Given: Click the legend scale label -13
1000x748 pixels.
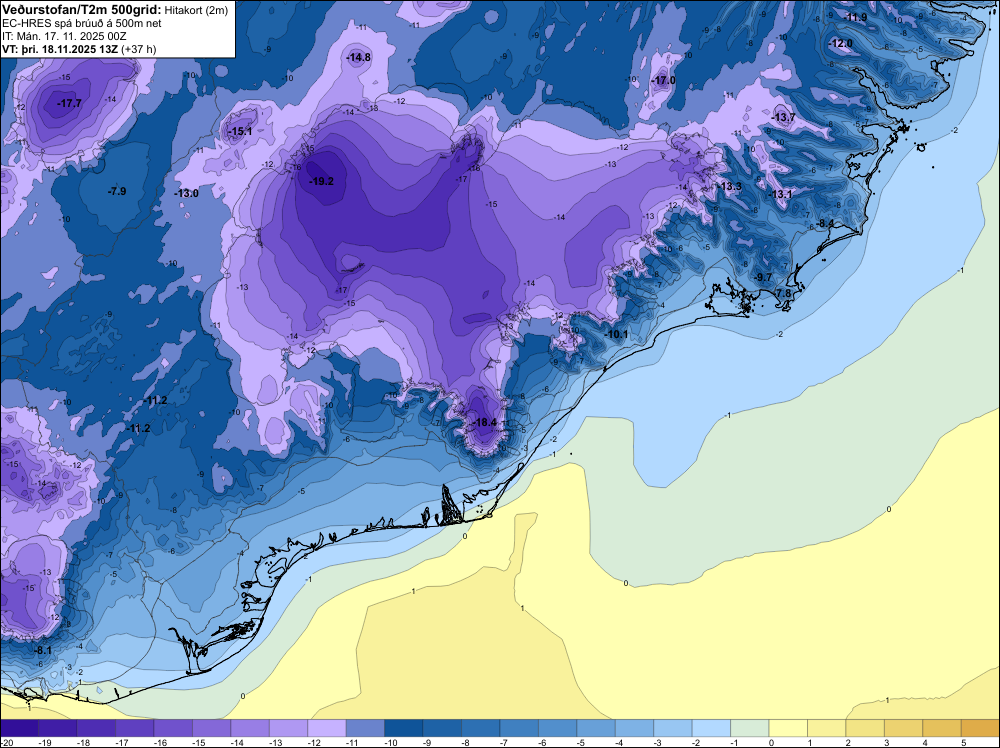Looking at the screenshot, I should [275, 742].
